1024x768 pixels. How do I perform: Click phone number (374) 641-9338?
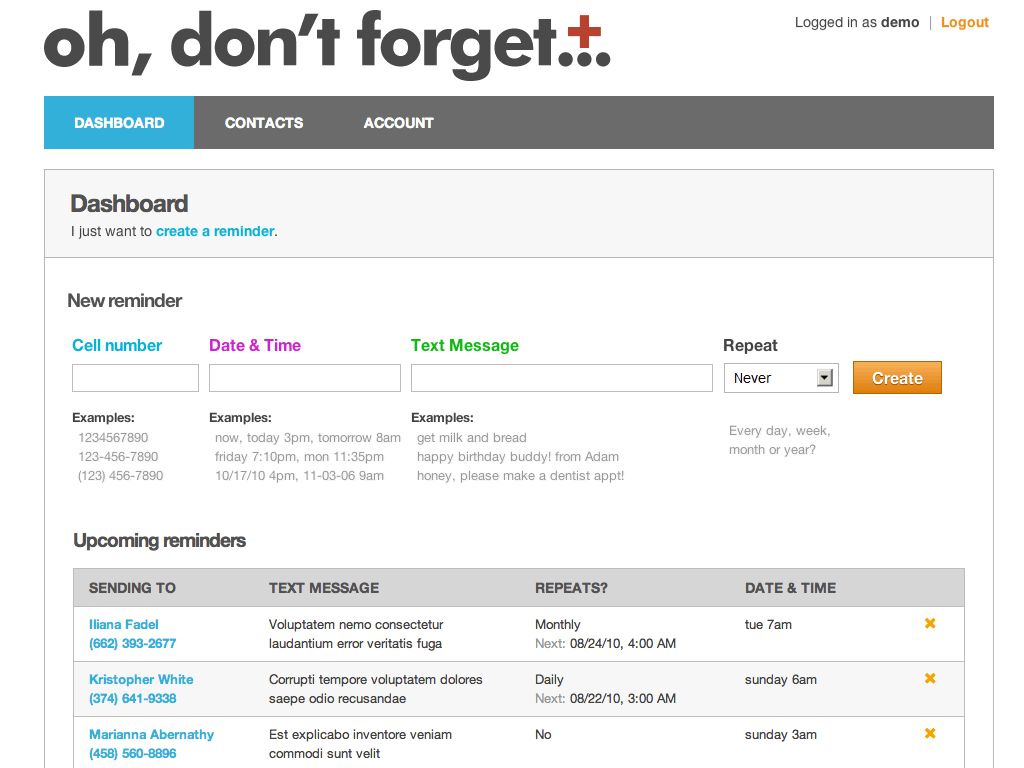tap(132, 698)
